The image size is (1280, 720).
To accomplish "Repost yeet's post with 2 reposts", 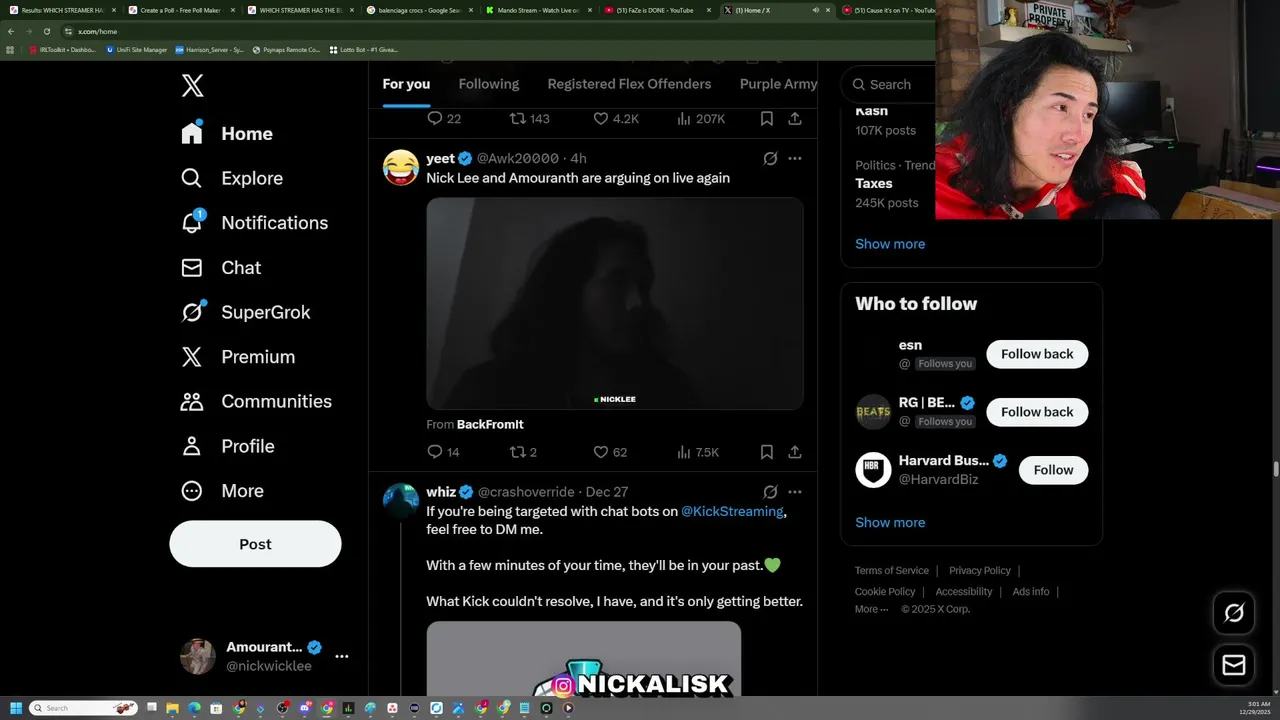I will (523, 452).
